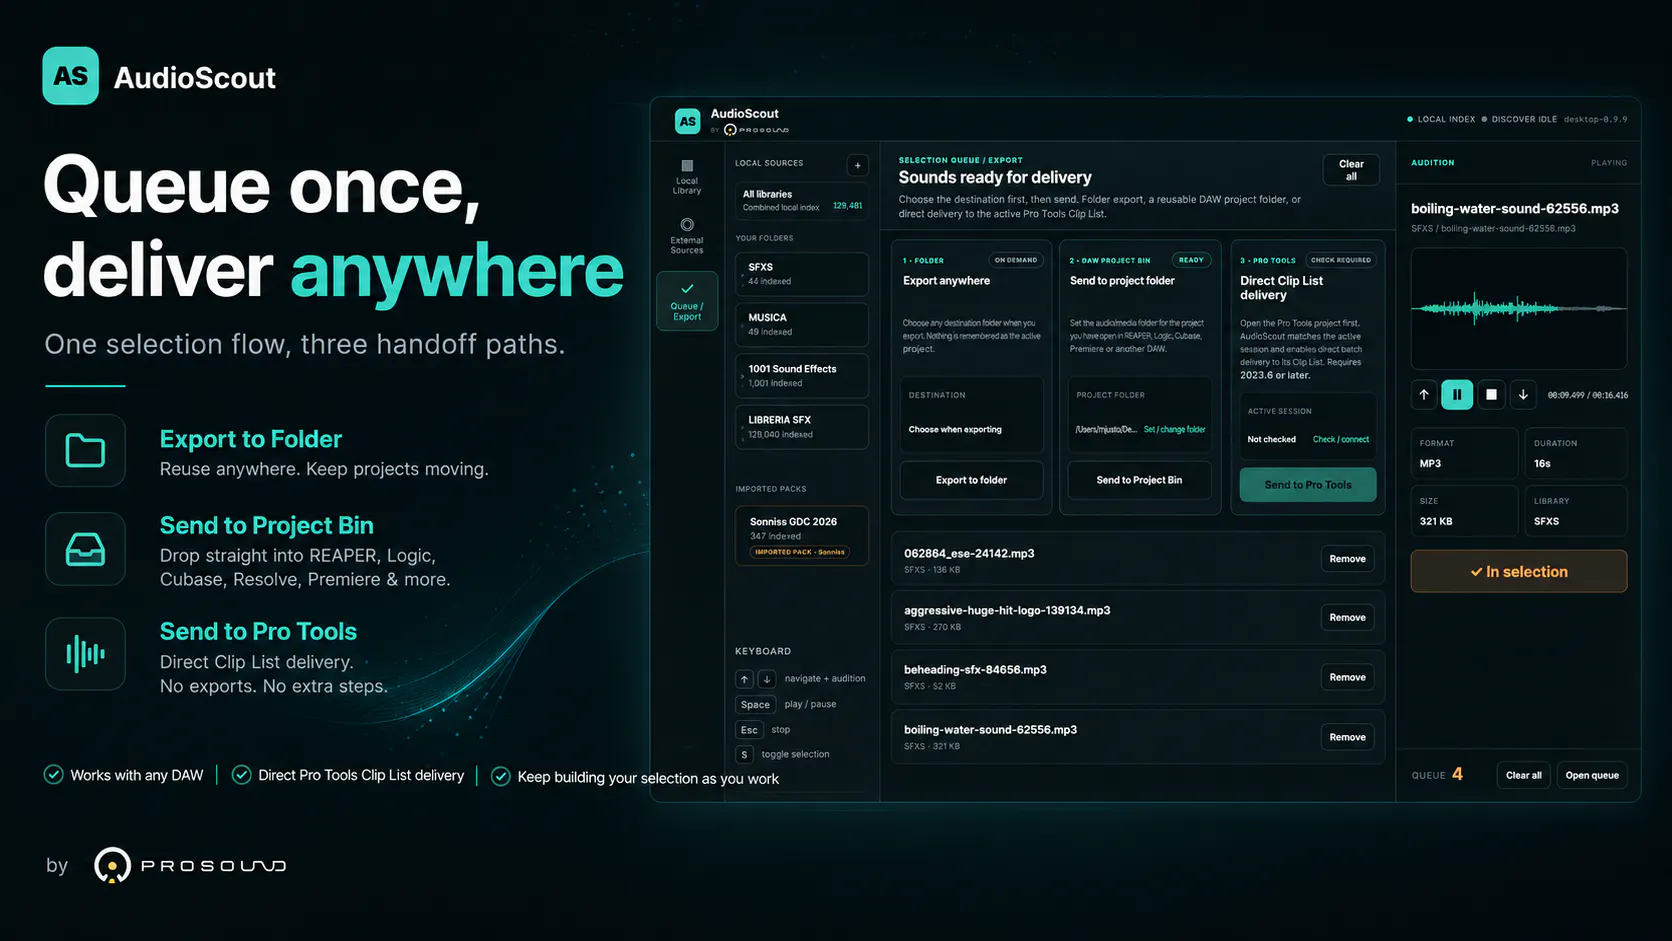The image size is (1672, 941).
Task: Click the AudioScout AS logo in the app header
Action: tap(687, 121)
